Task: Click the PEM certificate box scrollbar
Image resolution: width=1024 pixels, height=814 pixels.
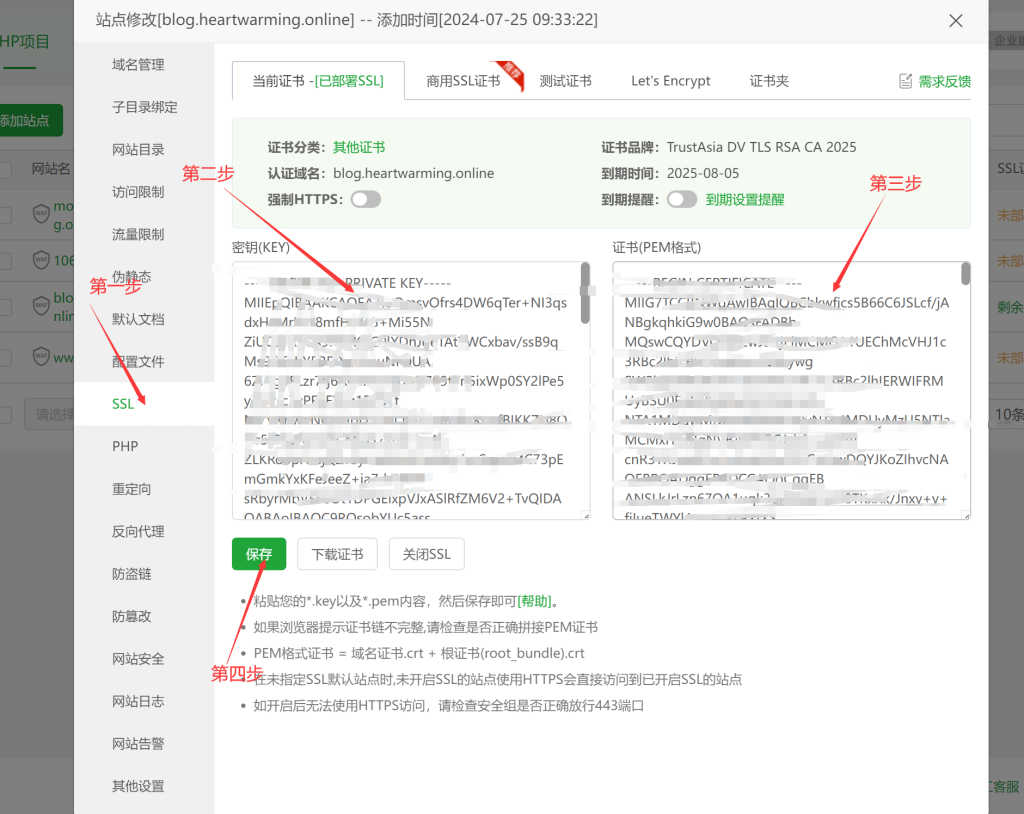Action: 965,275
